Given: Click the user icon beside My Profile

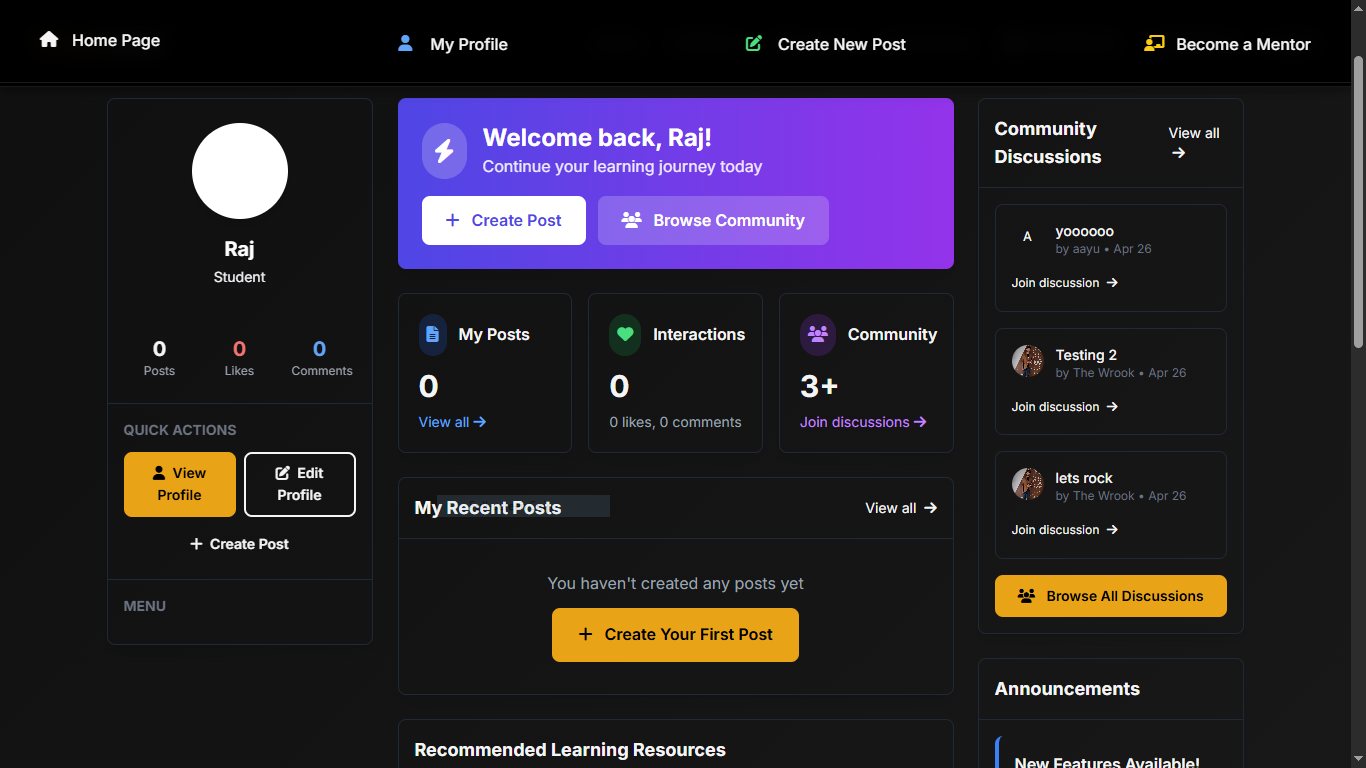Looking at the screenshot, I should coord(405,44).
